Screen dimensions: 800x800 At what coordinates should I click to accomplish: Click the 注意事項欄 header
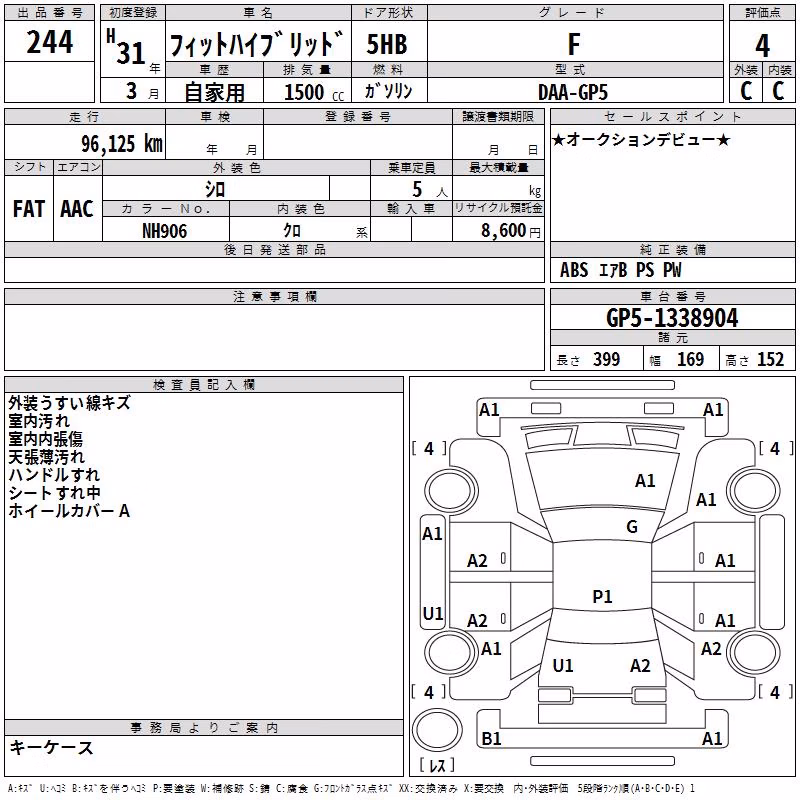[274, 296]
